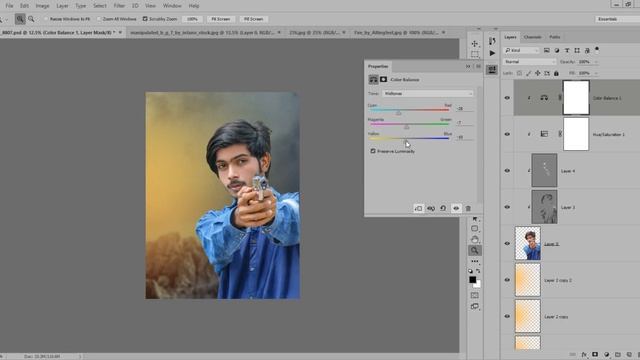Reset adjustment to defaults icon
The height and width of the screenshot is (360, 640).
tap(443, 208)
